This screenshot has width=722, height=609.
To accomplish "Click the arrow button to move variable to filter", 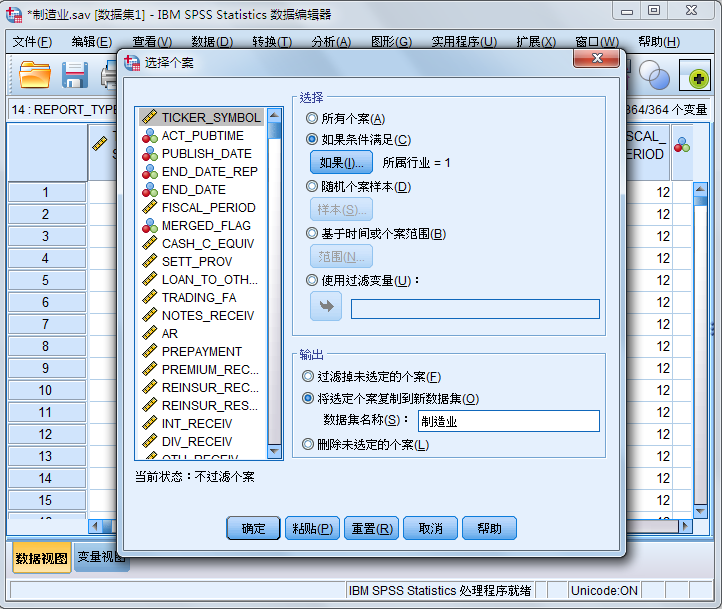I will 326,306.
